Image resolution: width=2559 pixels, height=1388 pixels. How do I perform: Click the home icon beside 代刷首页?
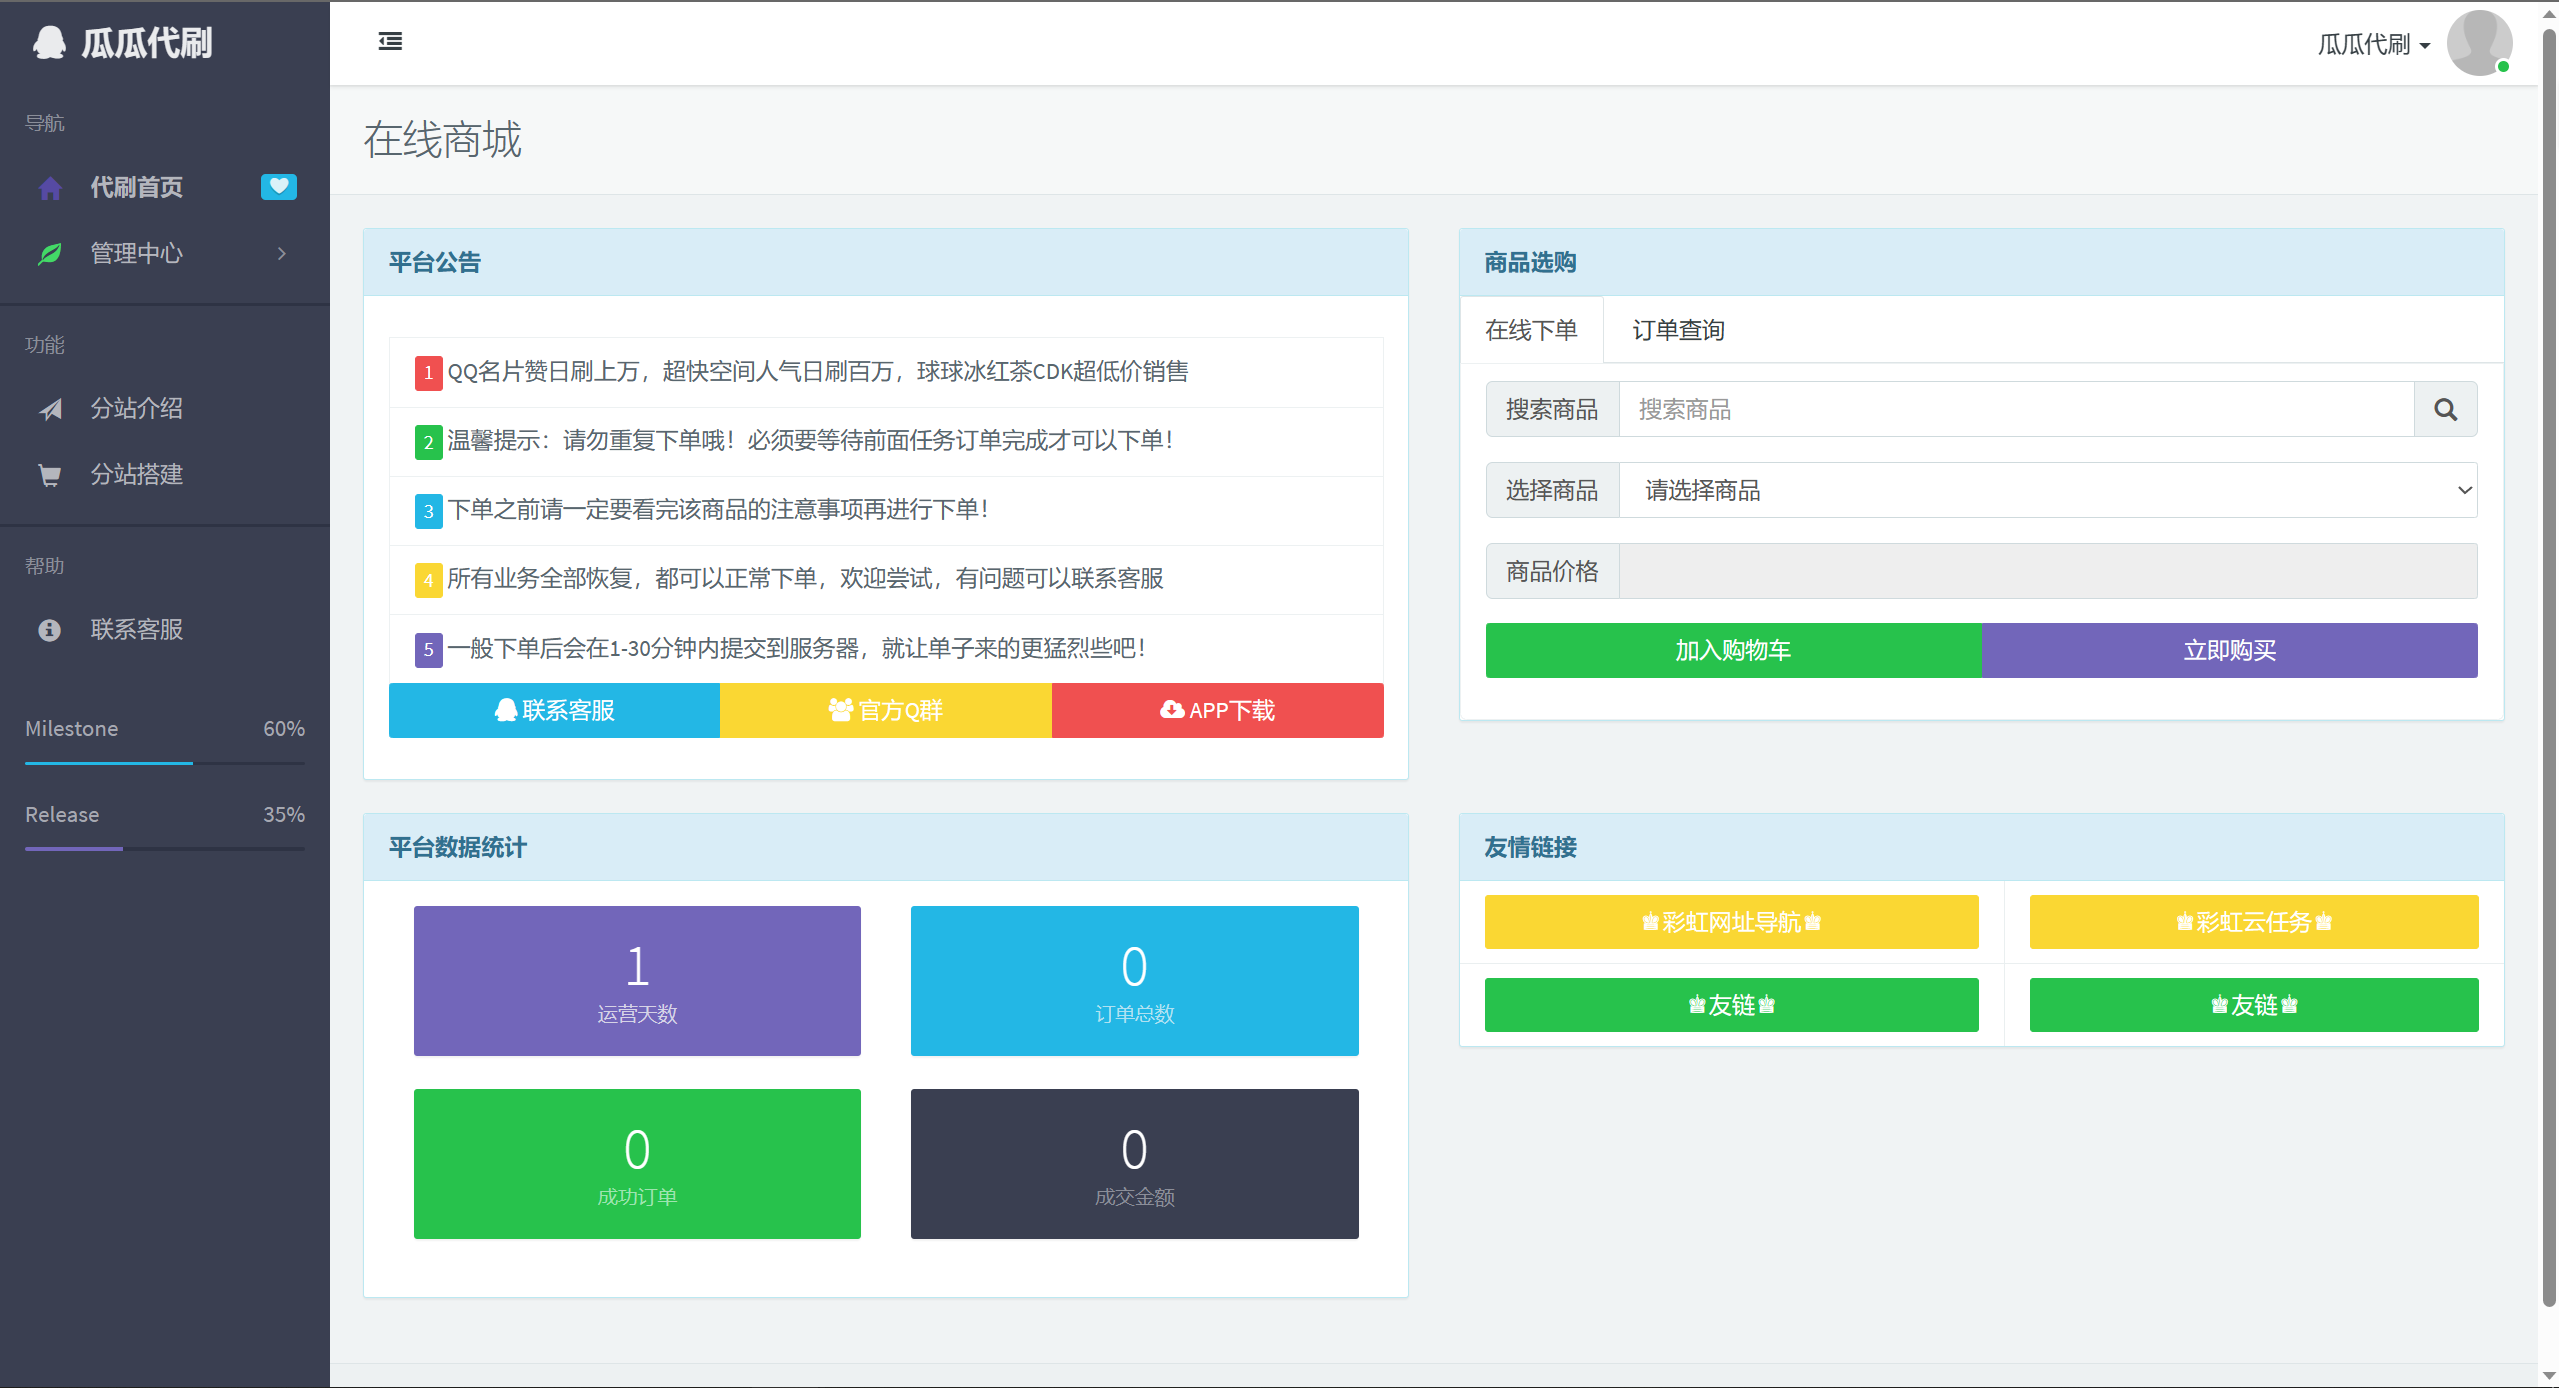50,188
